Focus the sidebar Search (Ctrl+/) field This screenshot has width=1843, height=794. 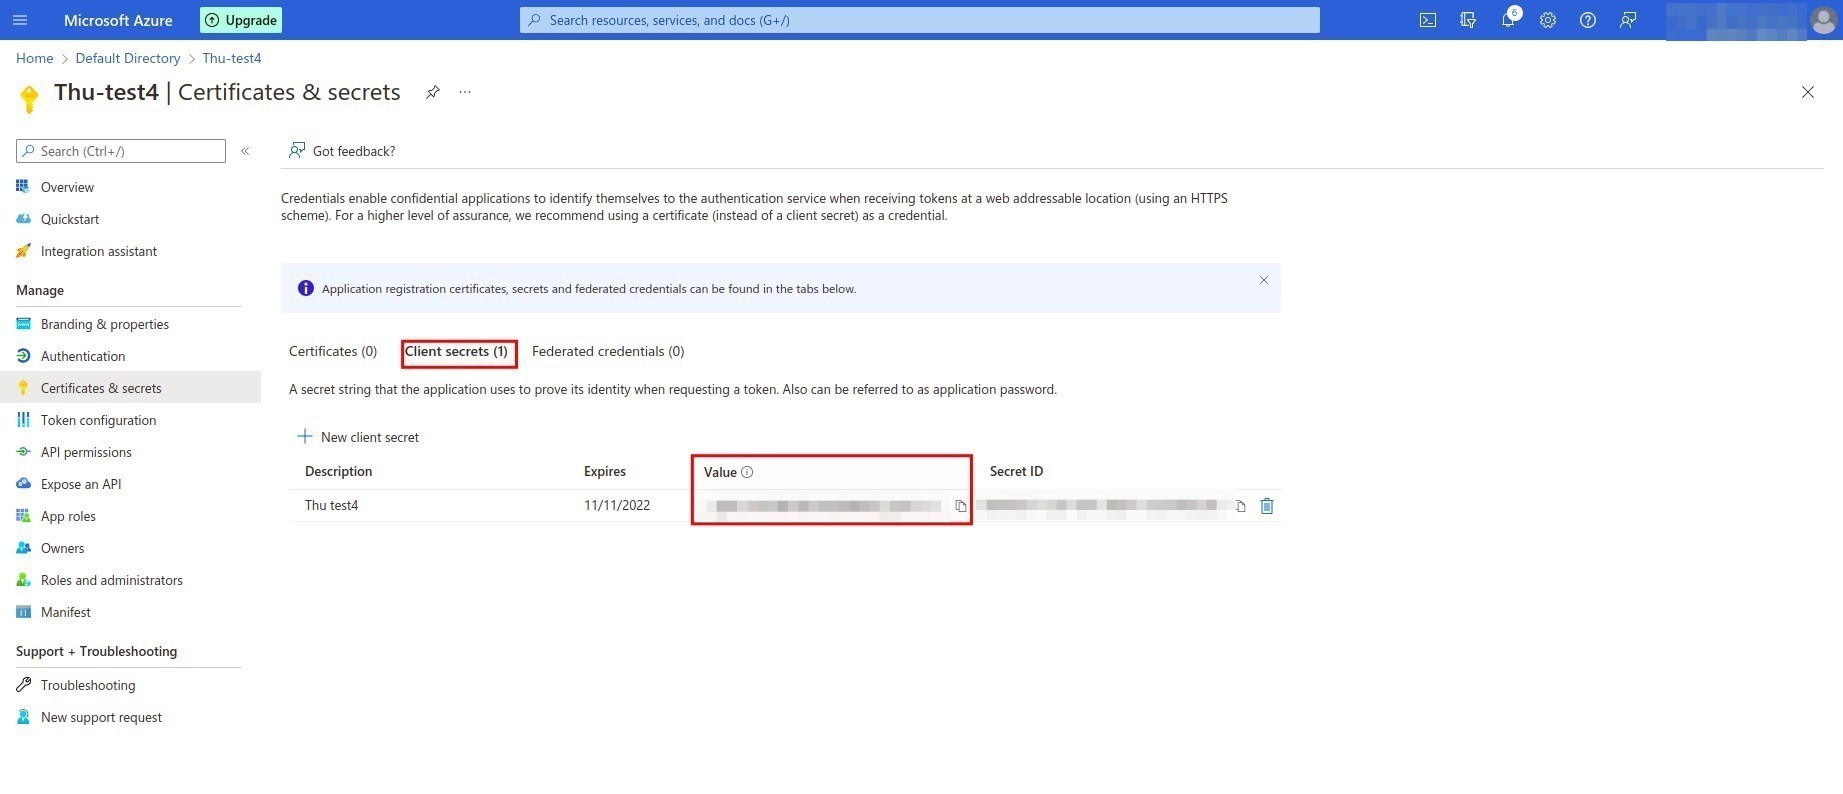pos(121,151)
